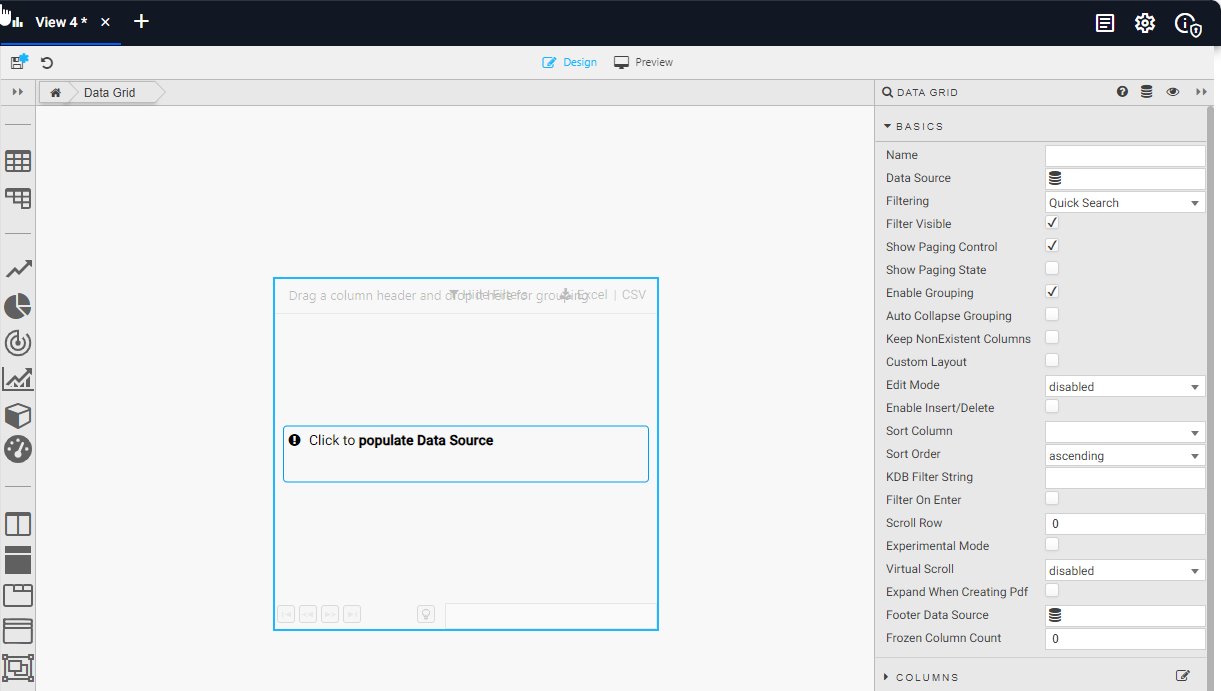This screenshot has height=691, width=1221.
Task: Click the KDB Filter String field
Action: pyautogui.click(x=1125, y=478)
